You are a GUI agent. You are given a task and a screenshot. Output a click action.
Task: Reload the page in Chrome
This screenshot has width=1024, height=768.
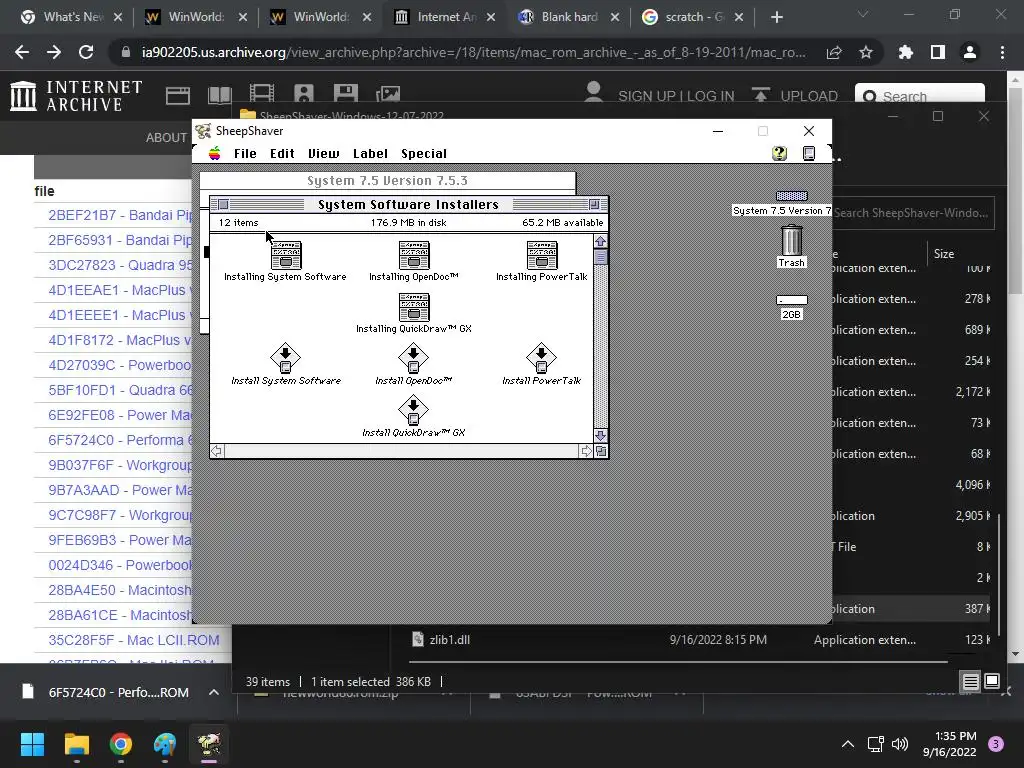86,52
